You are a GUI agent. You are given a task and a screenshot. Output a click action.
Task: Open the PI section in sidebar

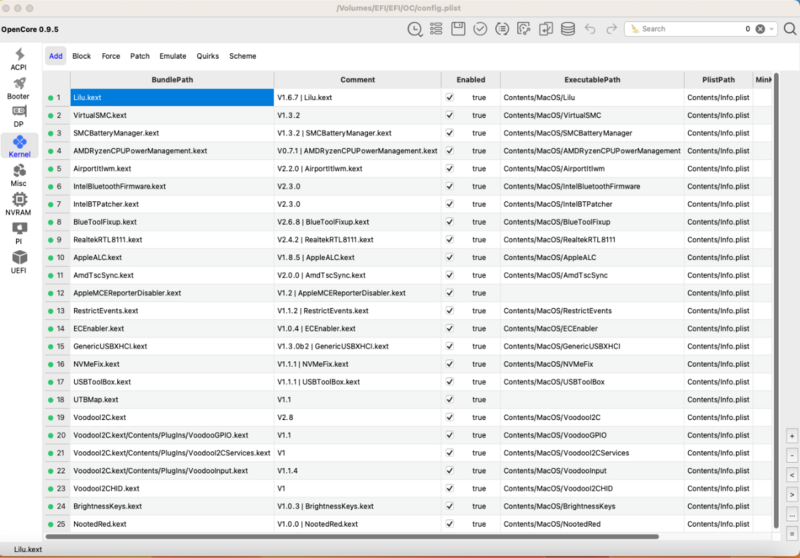point(19,234)
